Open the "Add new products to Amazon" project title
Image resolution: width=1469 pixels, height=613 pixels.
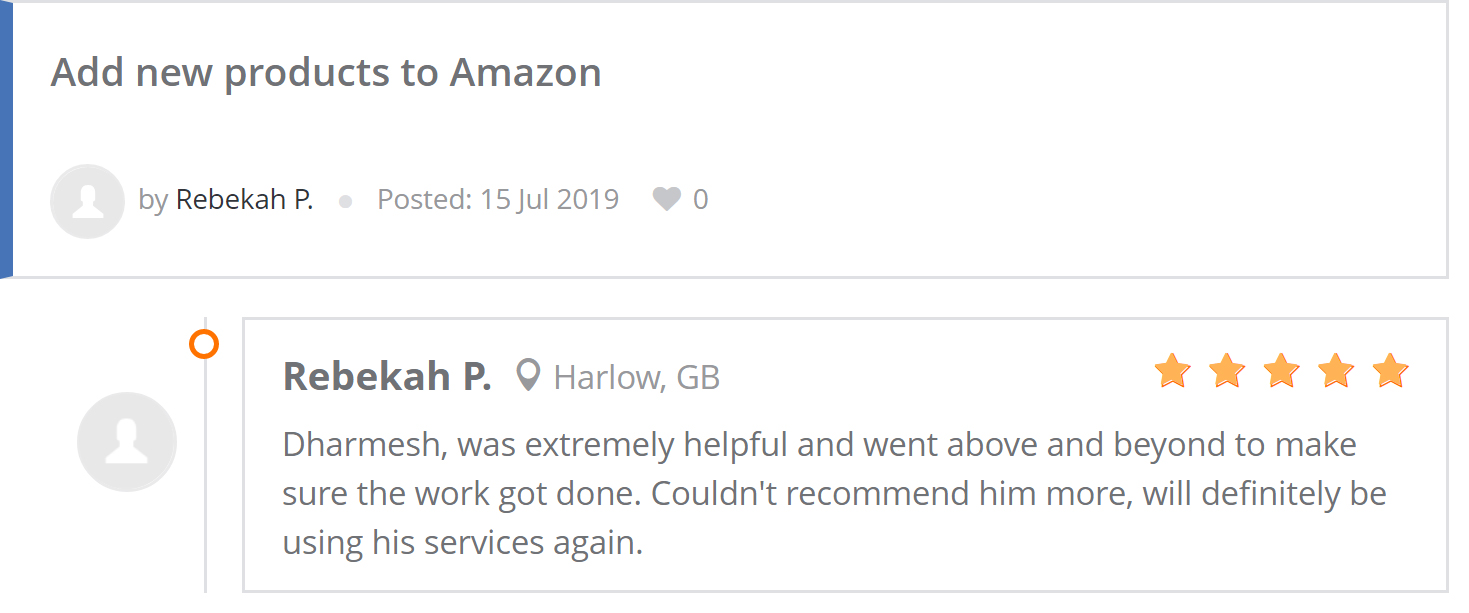(326, 73)
